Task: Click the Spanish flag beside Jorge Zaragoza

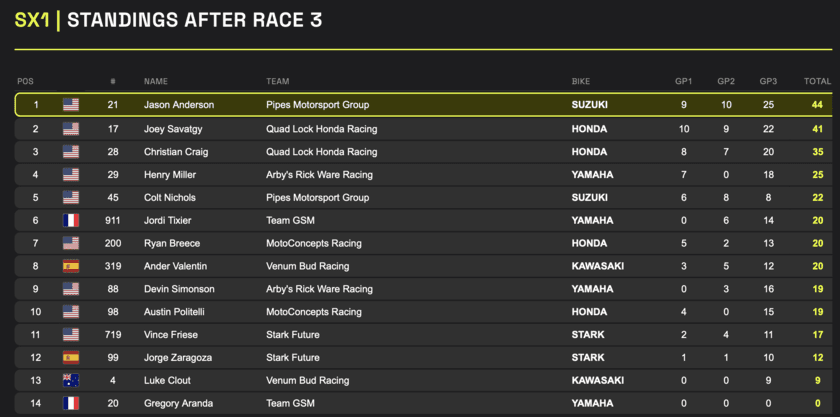Action: 71,357
